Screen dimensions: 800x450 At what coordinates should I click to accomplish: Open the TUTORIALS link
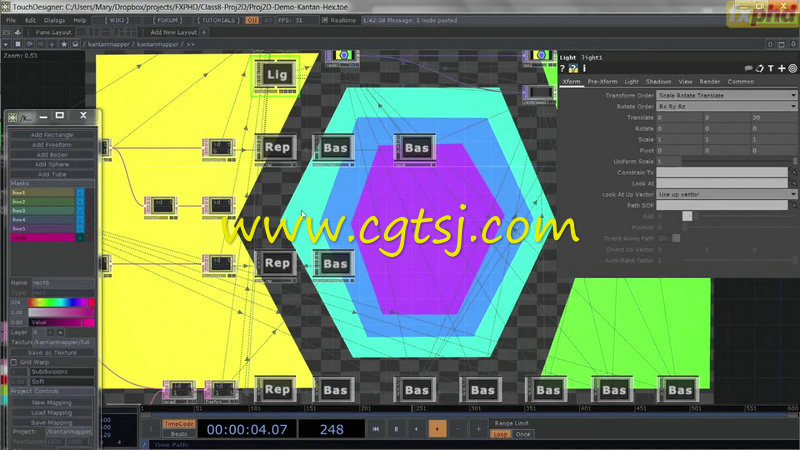point(218,20)
